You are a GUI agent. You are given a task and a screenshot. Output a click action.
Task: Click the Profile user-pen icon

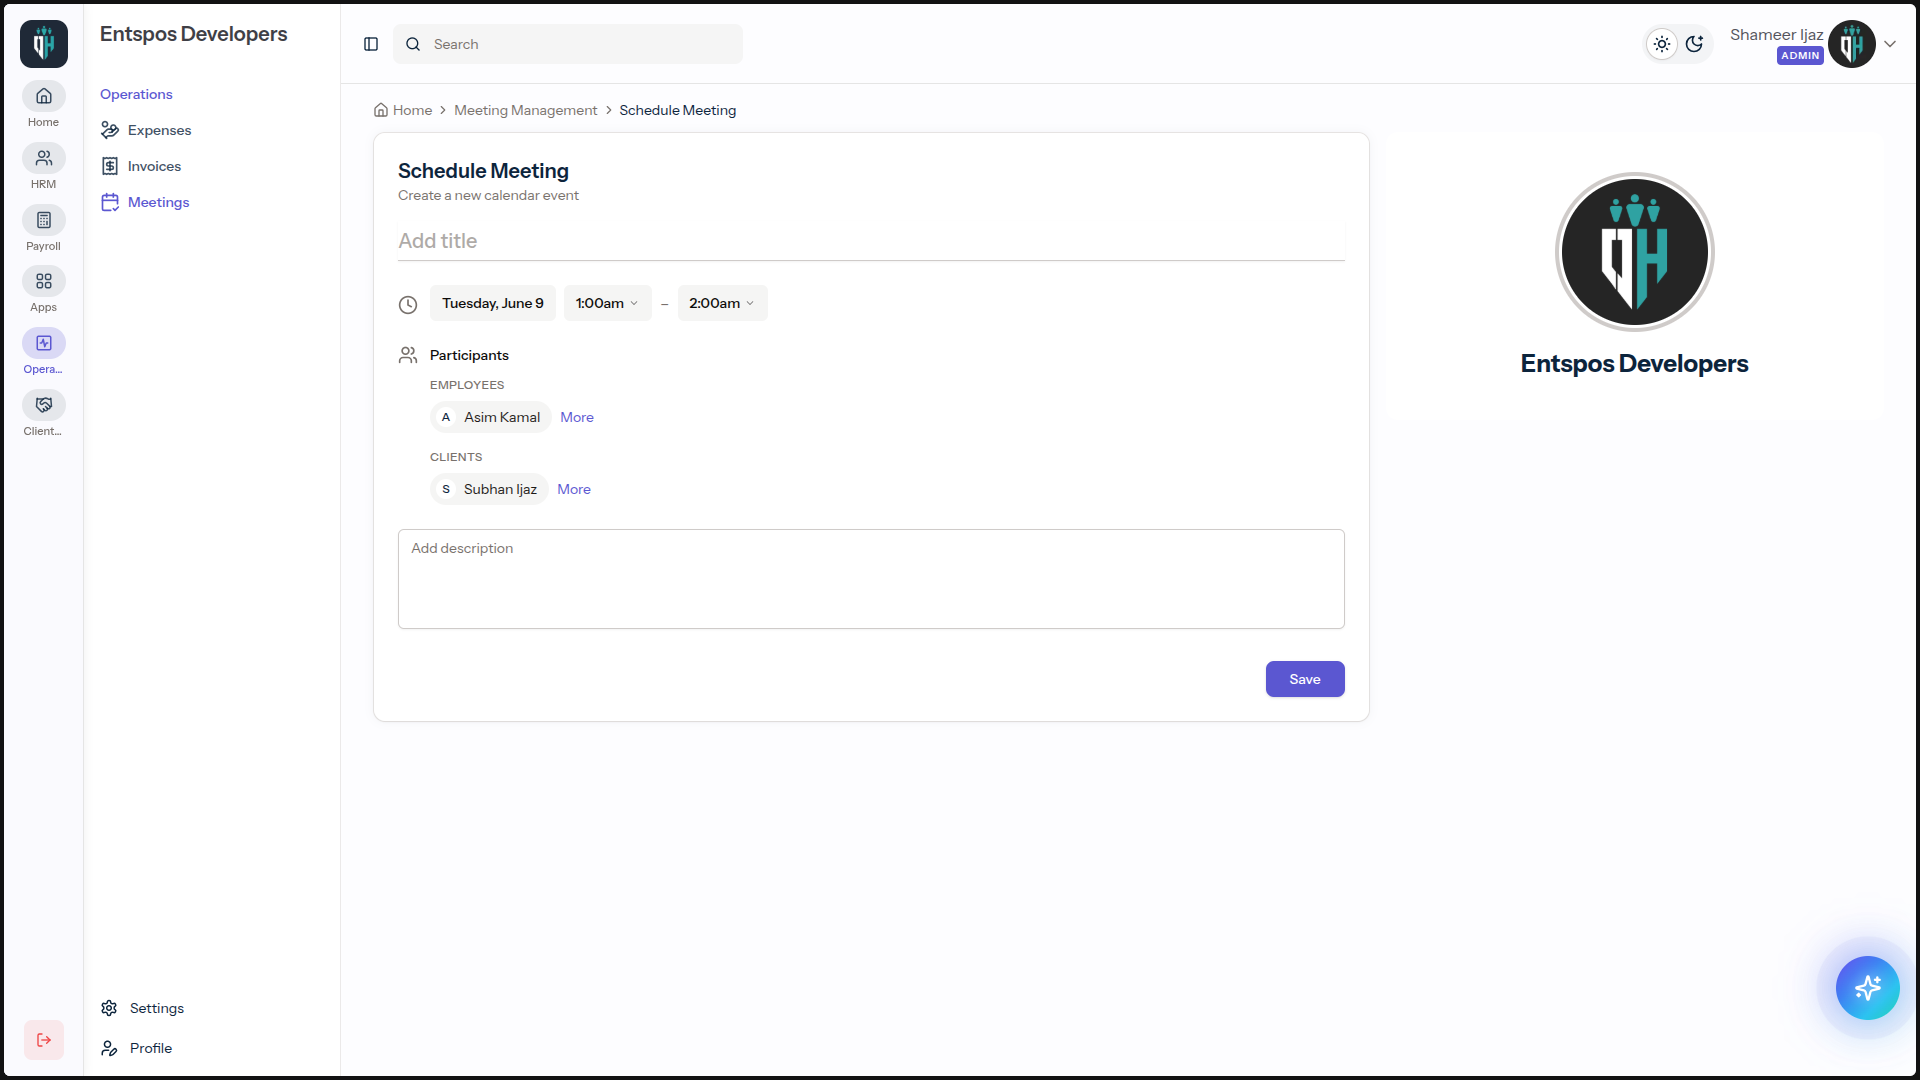tap(110, 1048)
